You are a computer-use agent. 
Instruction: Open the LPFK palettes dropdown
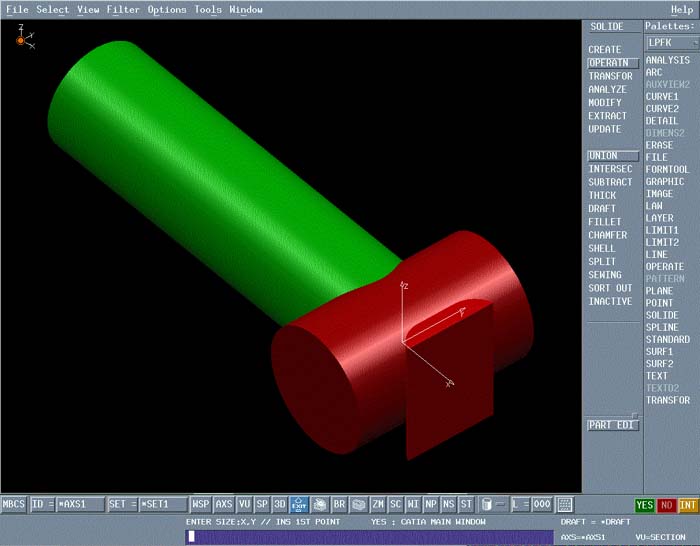tap(668, 43)
